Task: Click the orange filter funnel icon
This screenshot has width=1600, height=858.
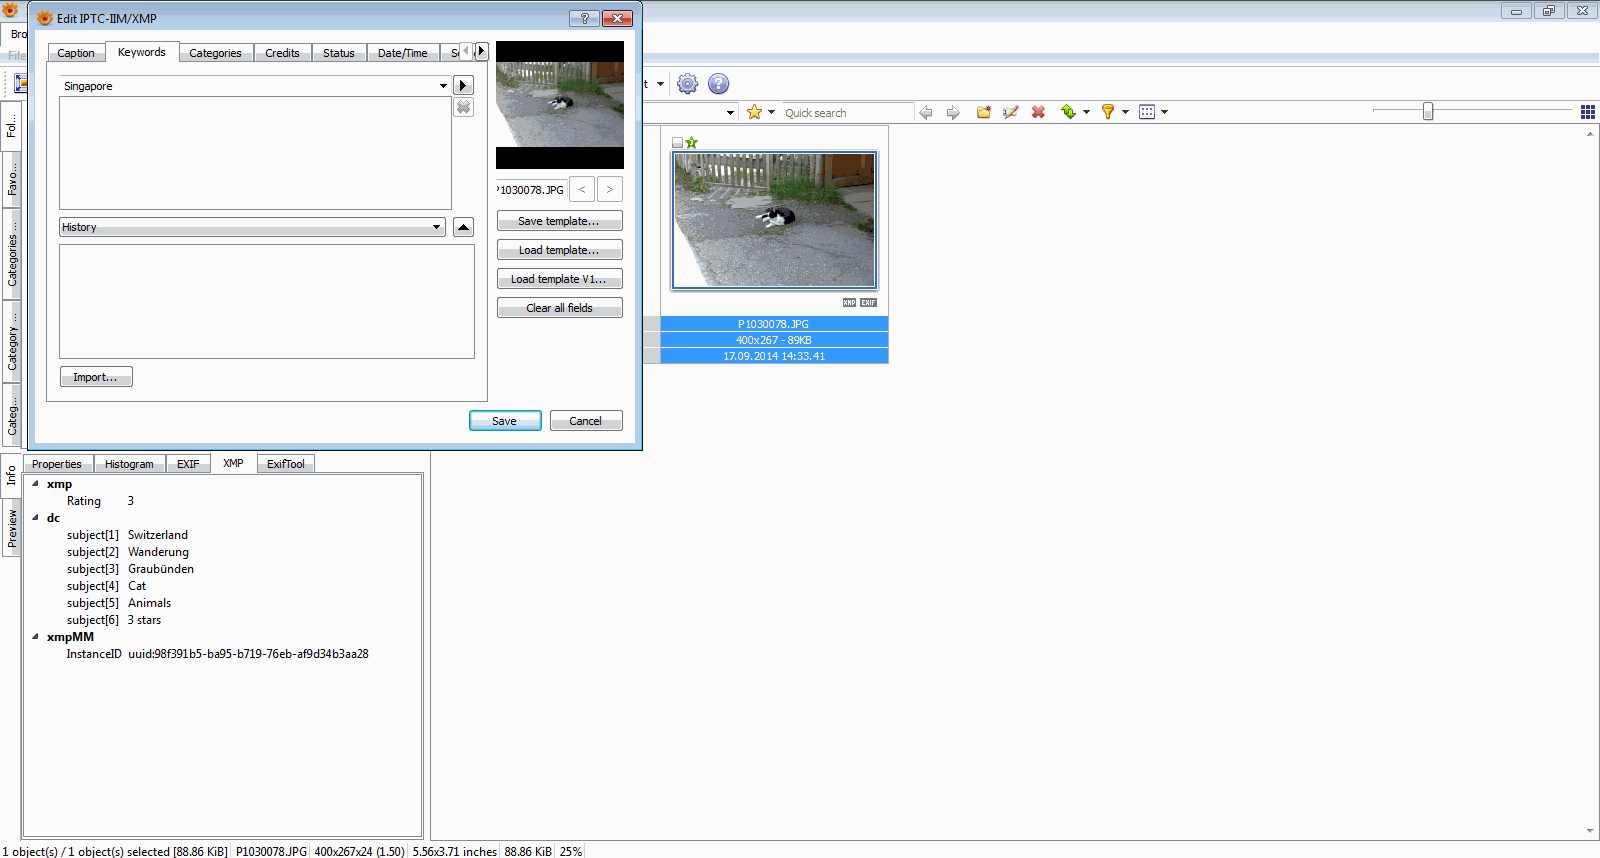Action: [x=1108, y=112]
